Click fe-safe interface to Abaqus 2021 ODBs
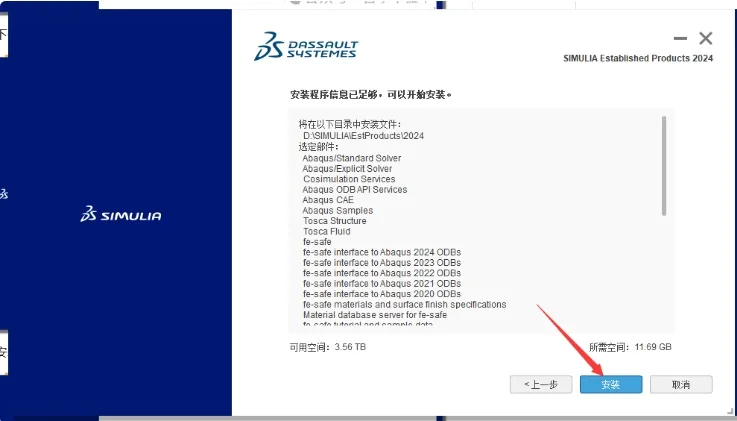The width and height of the screenshot is (737, 421). coord(382,284)
